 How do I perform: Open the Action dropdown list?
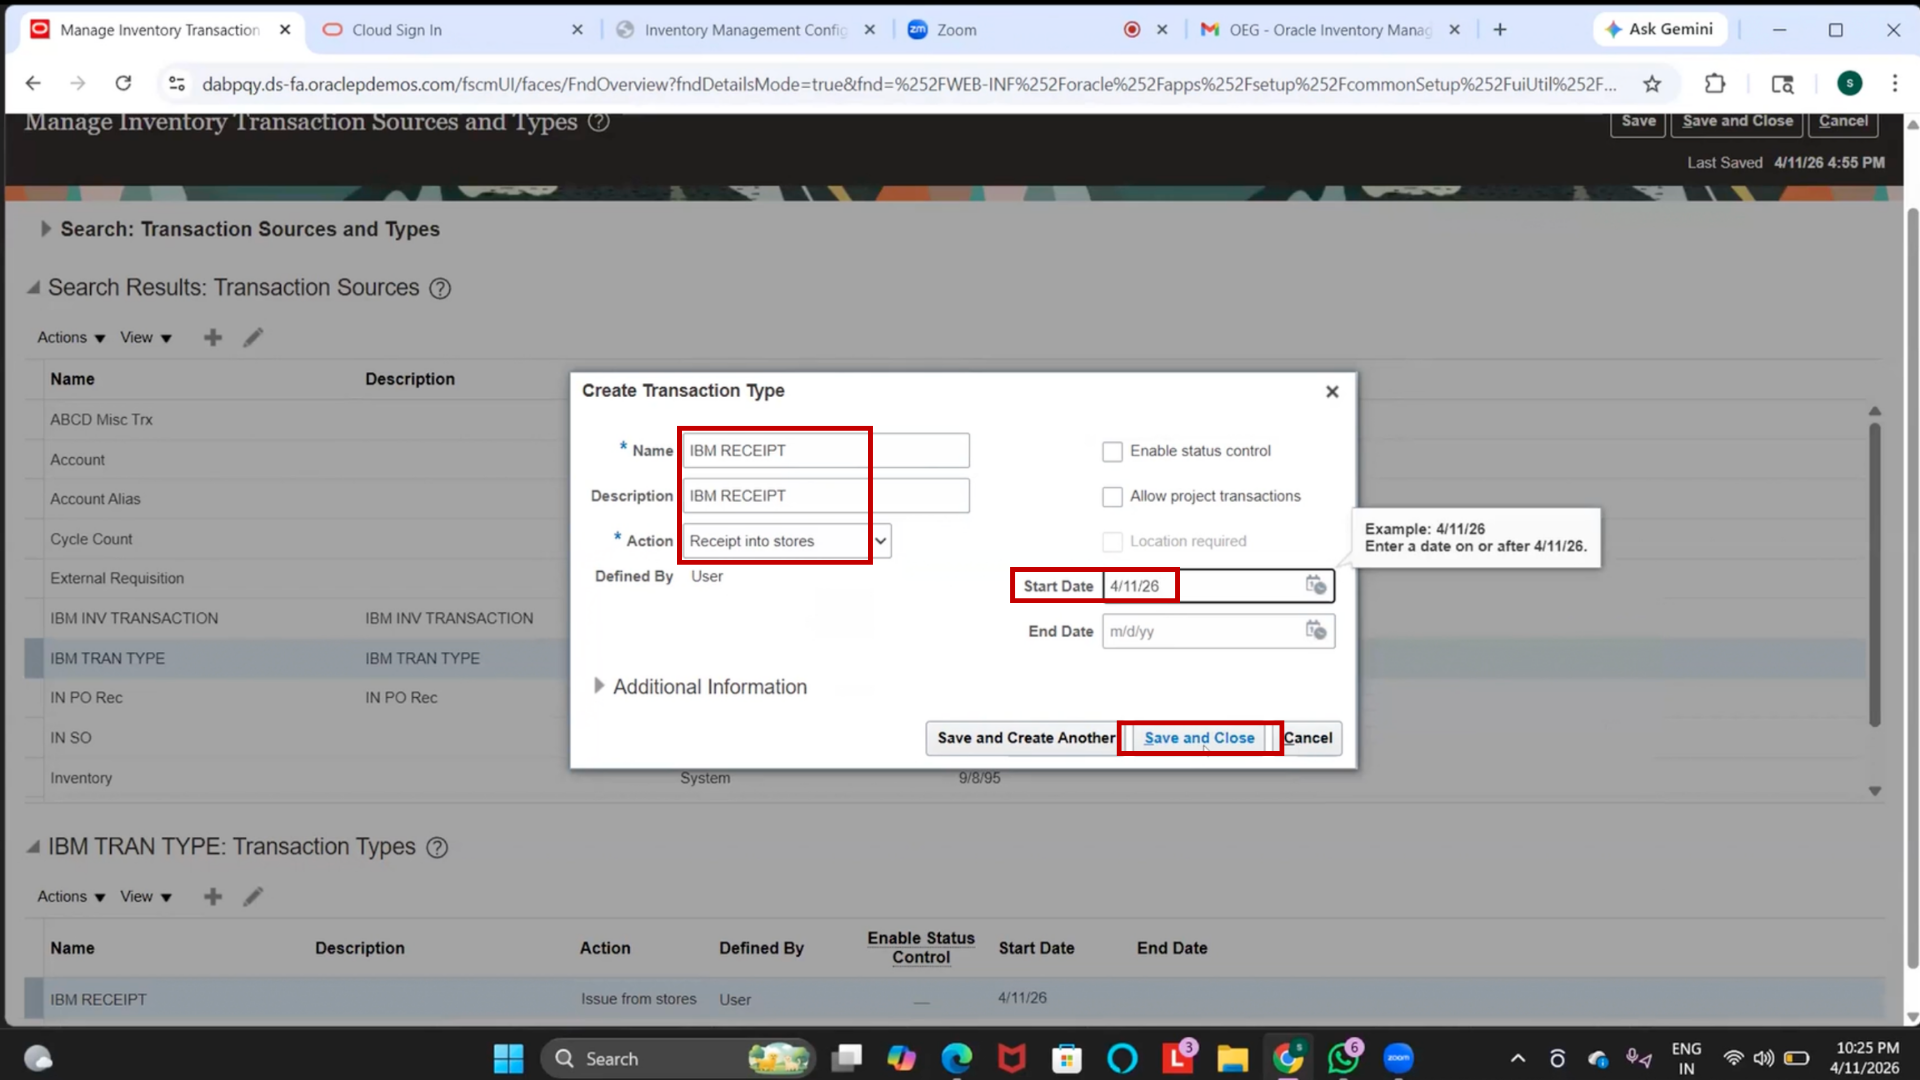pos(880,541)
